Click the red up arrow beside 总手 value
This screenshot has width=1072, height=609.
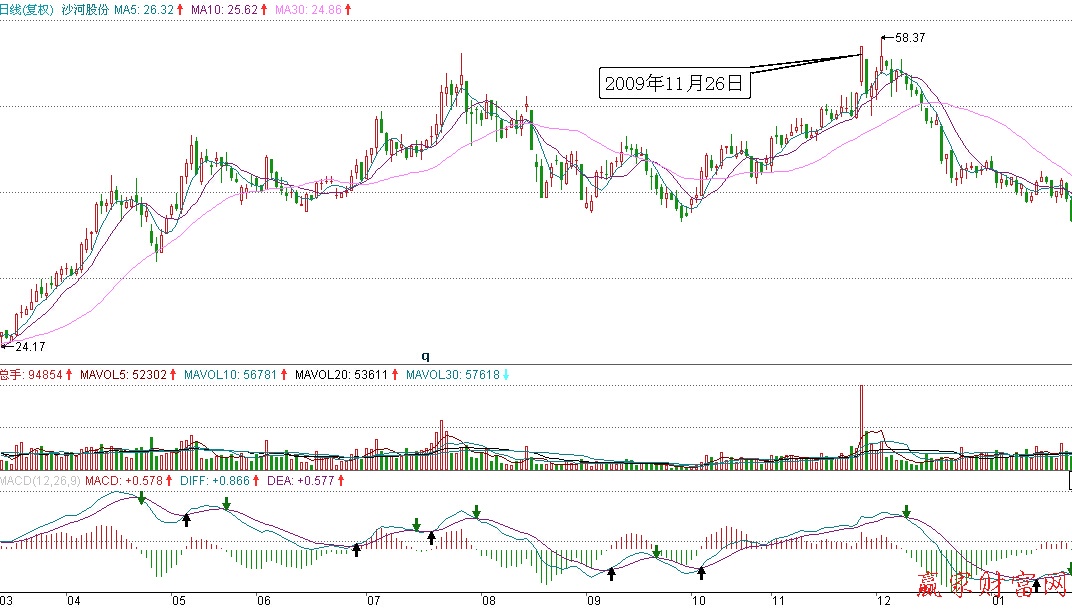(69, 375)
